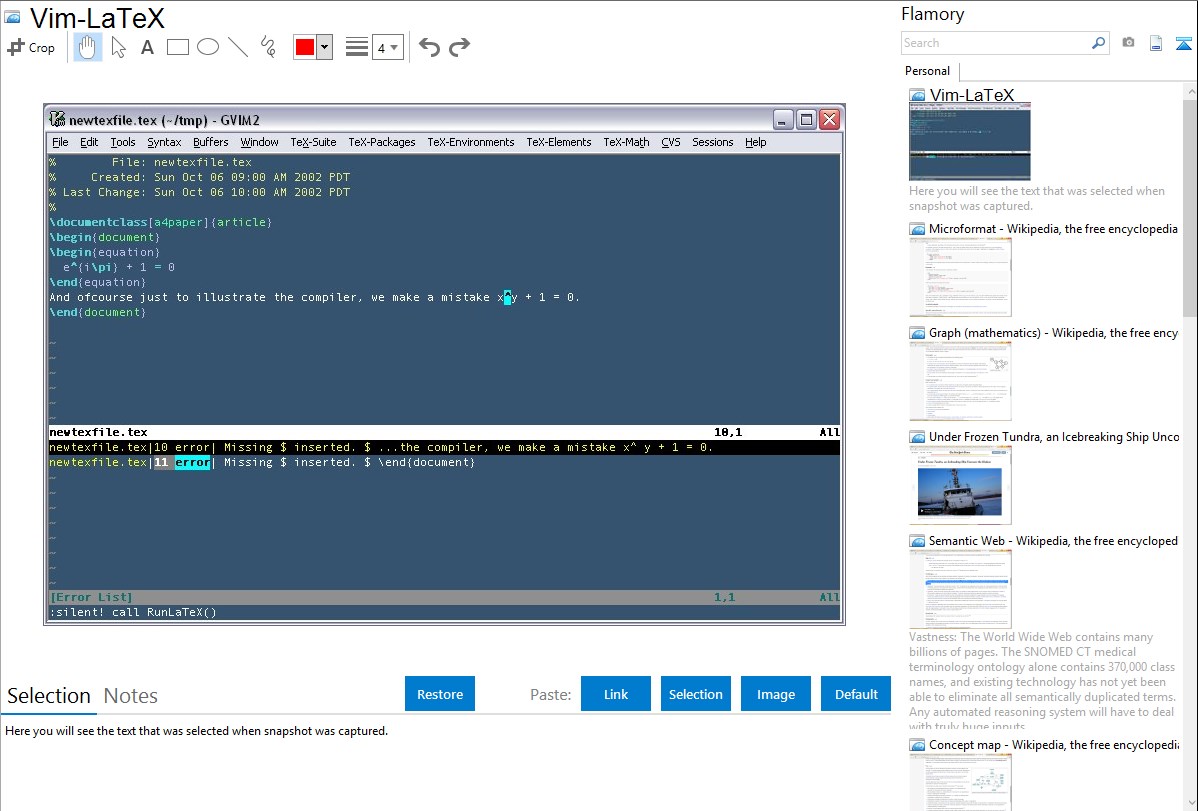Screen dimensions: 1198x811
Task: Click the Paste Image button
Action: point(776,694)
